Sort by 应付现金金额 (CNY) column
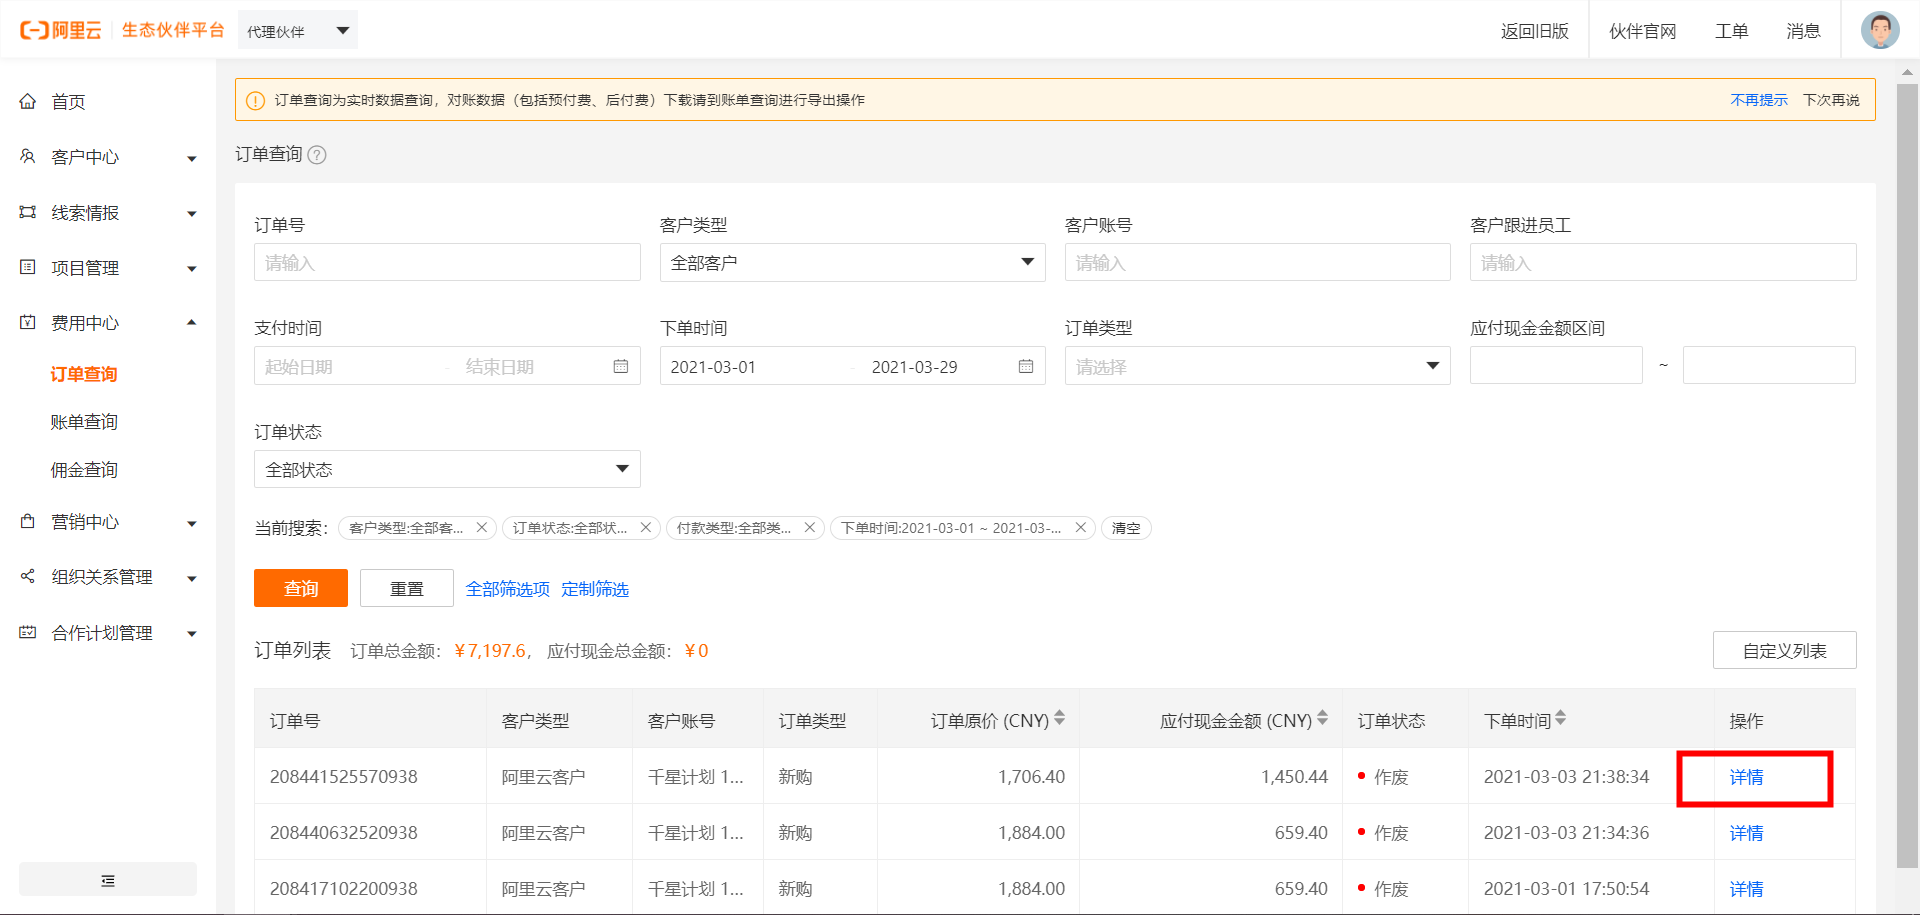The height and width of the screenshot is (915, 1920). click(1323, 718)
